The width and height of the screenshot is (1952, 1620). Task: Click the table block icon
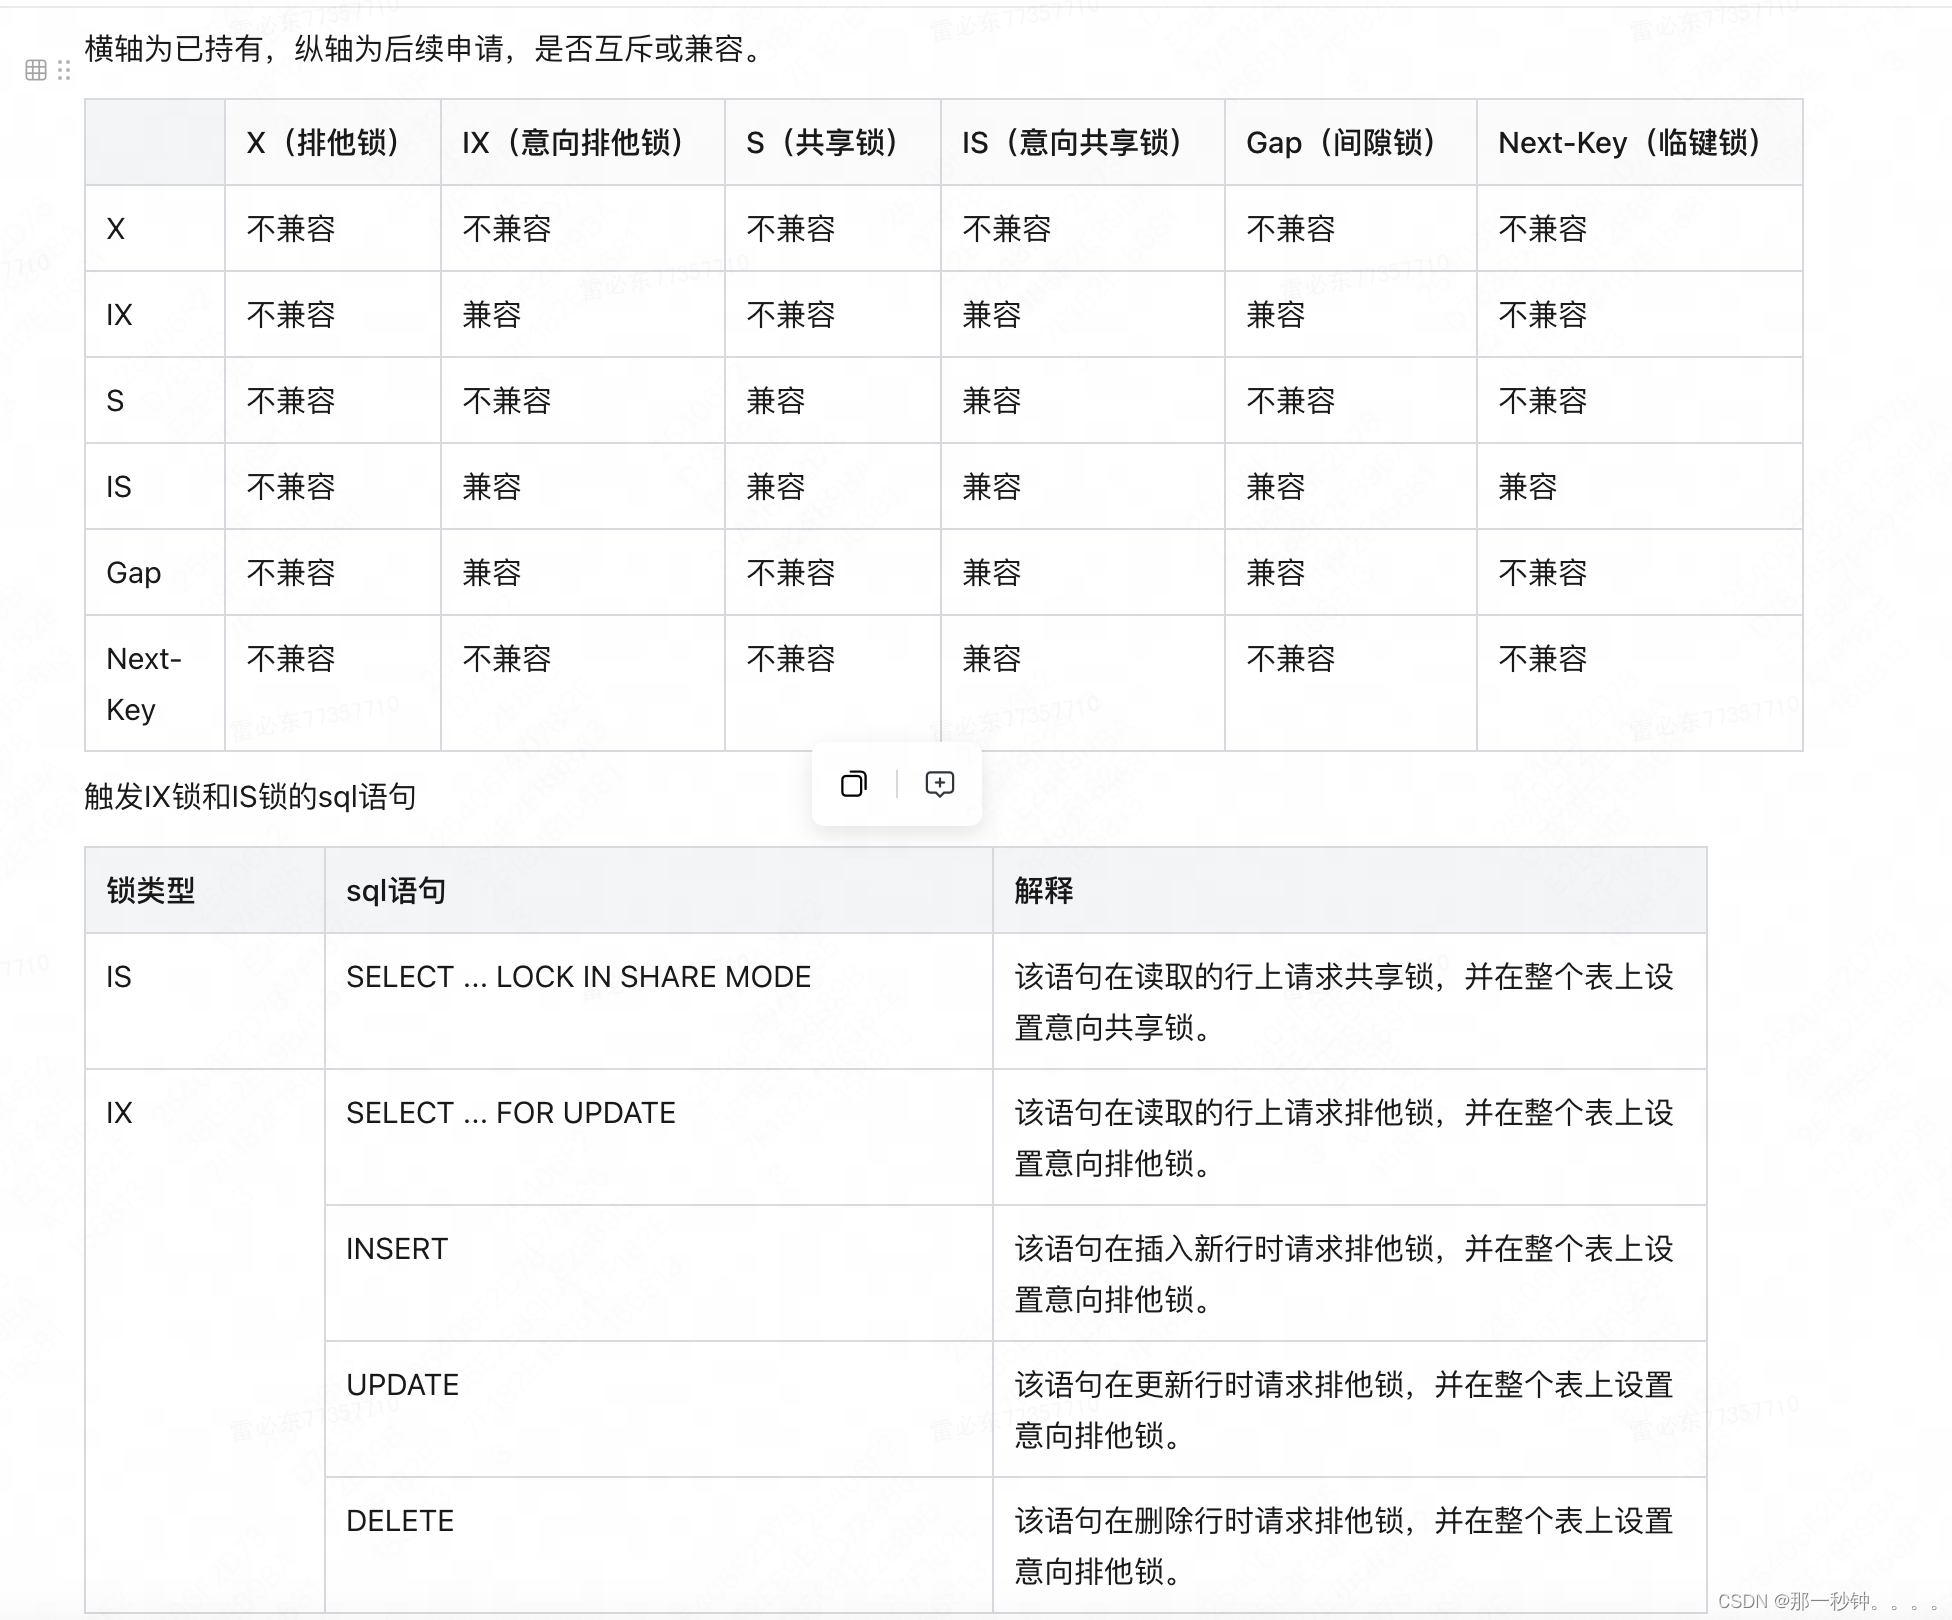[x=36, y=70]
